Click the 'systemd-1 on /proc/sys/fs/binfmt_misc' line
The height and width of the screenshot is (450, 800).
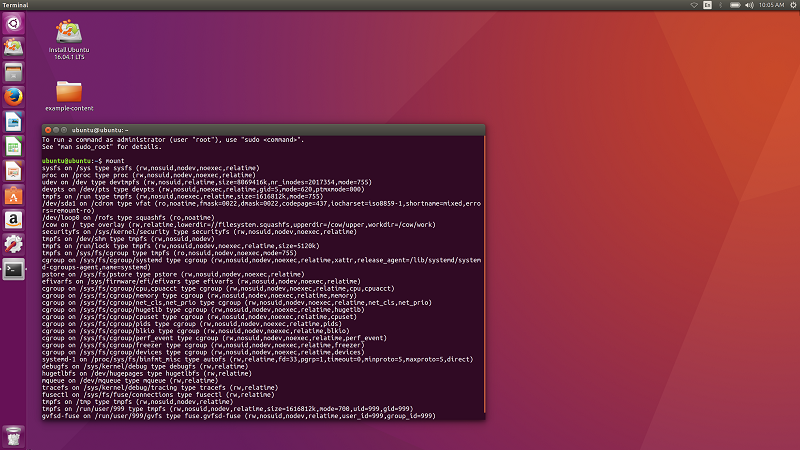(x=258, y=359)
